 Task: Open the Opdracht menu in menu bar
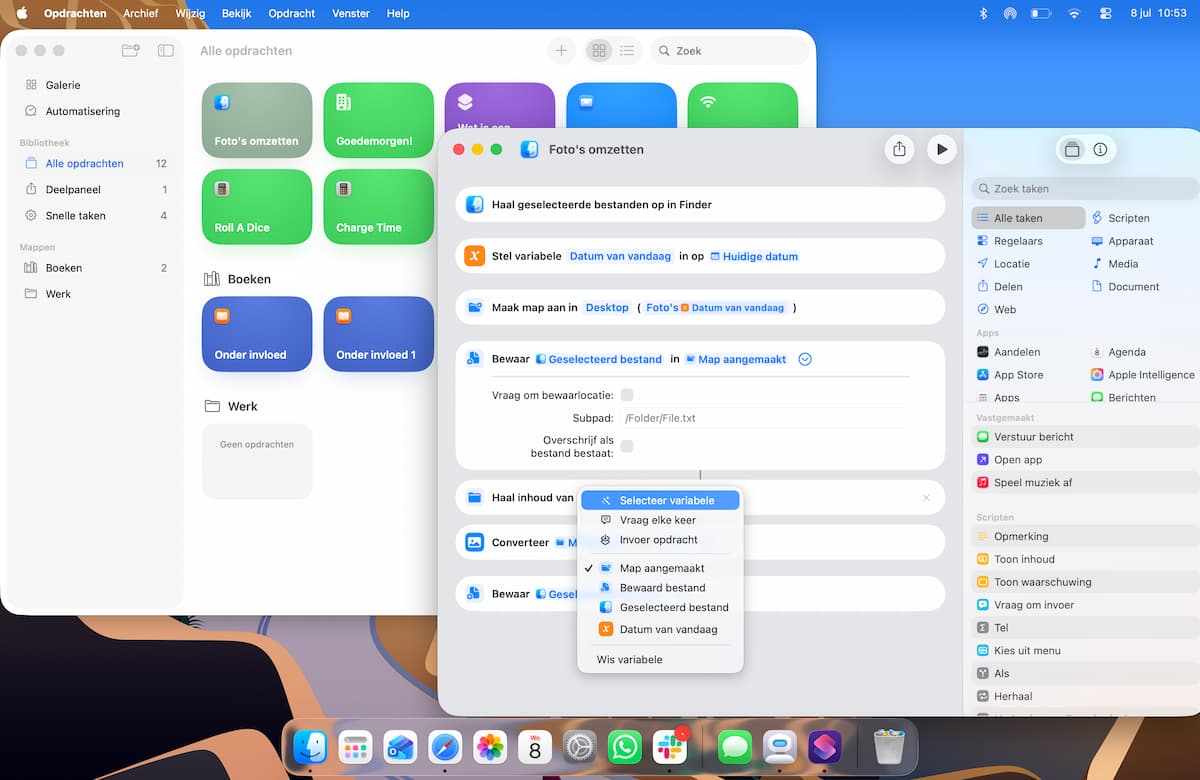pyautogui.click(x=292, y=13)
